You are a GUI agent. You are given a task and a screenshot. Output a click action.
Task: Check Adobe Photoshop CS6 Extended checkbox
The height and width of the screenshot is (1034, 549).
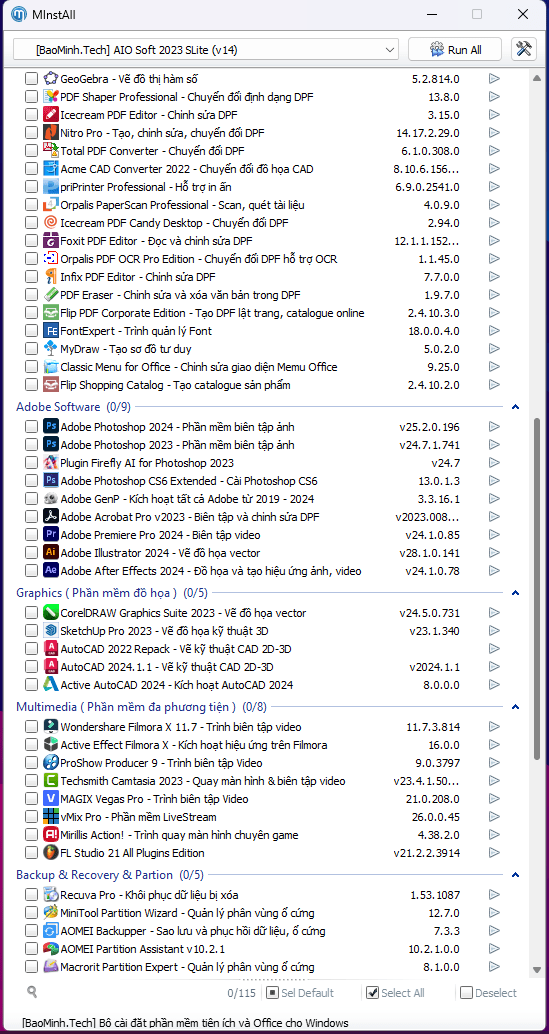coord(32,481)
